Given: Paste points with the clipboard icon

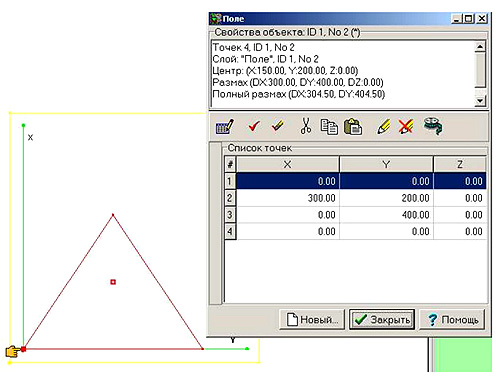Looking at the screenshot, I should [353, 127].
